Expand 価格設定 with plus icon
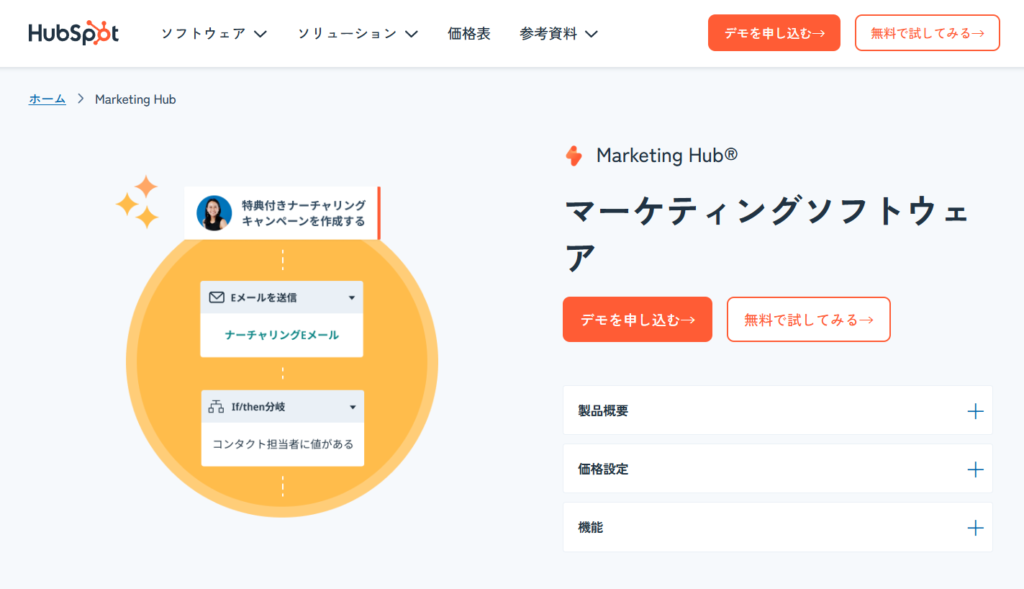Image resolution: width=1024 pixels, height=589 pixels. pyautogui.click(x=975, y=470)
